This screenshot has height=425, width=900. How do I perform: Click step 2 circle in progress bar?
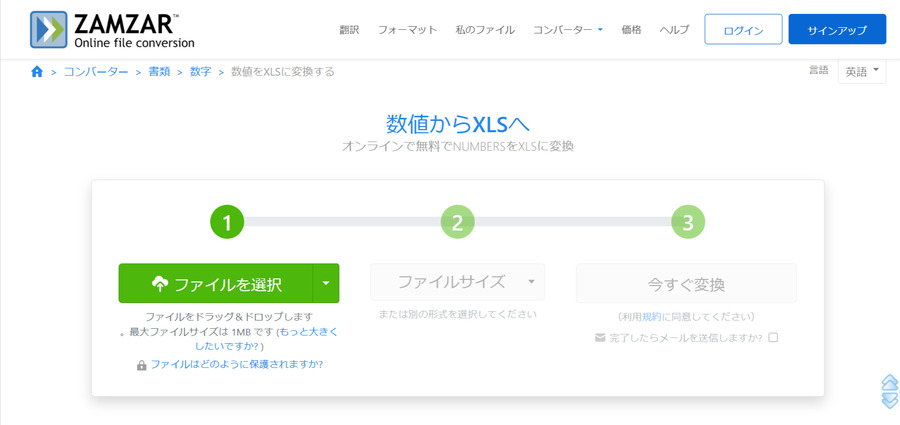(x=457, y=223)
